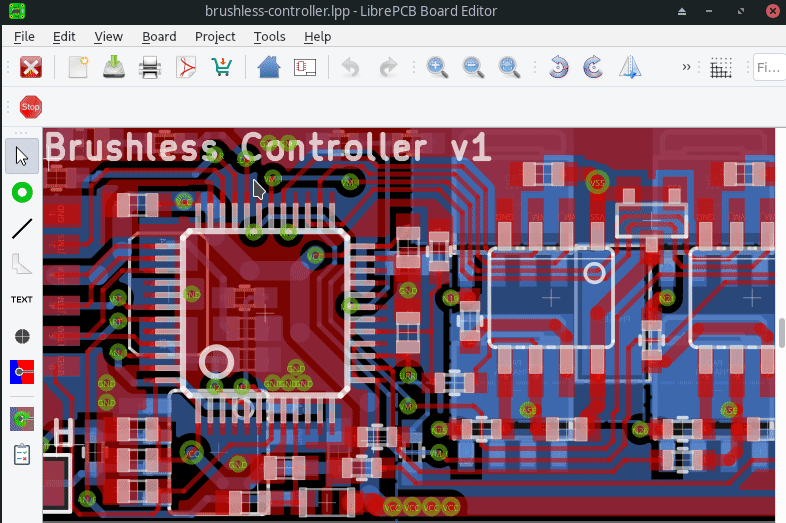Click the VSS via near top right
The image size is (786, 523).
[x=597, y=183]
